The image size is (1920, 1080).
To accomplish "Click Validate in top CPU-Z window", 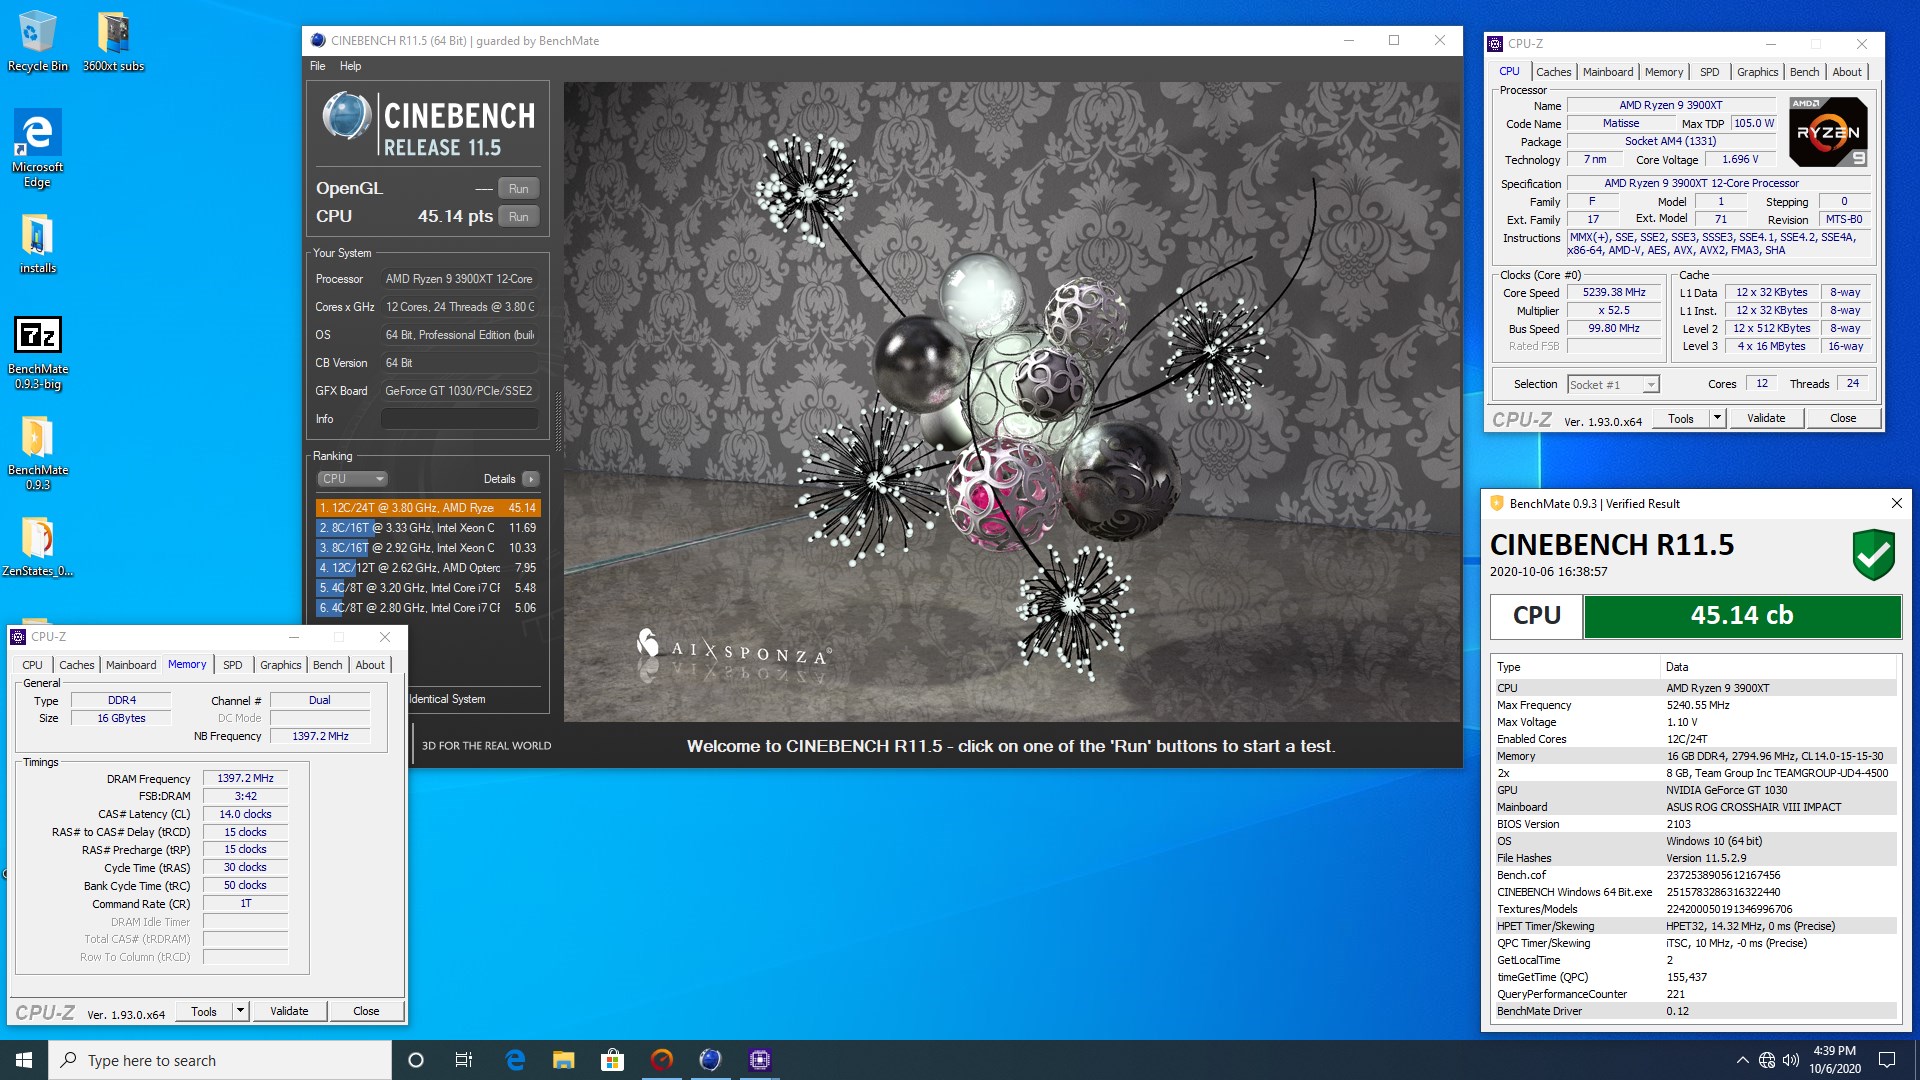I will (1766, 419).
